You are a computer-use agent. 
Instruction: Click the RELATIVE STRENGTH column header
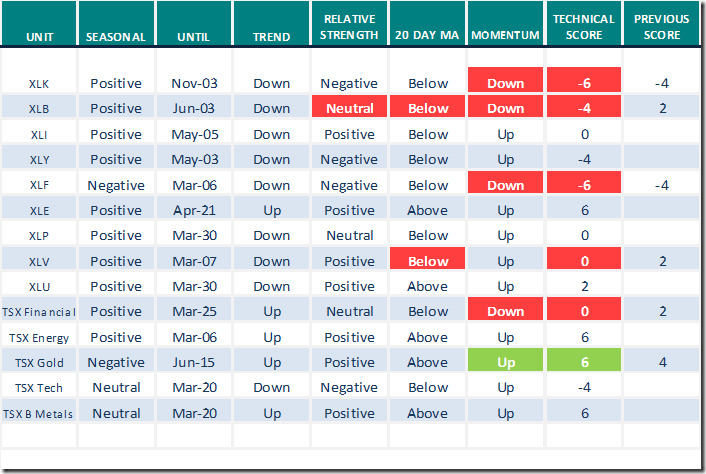[350, 27]
